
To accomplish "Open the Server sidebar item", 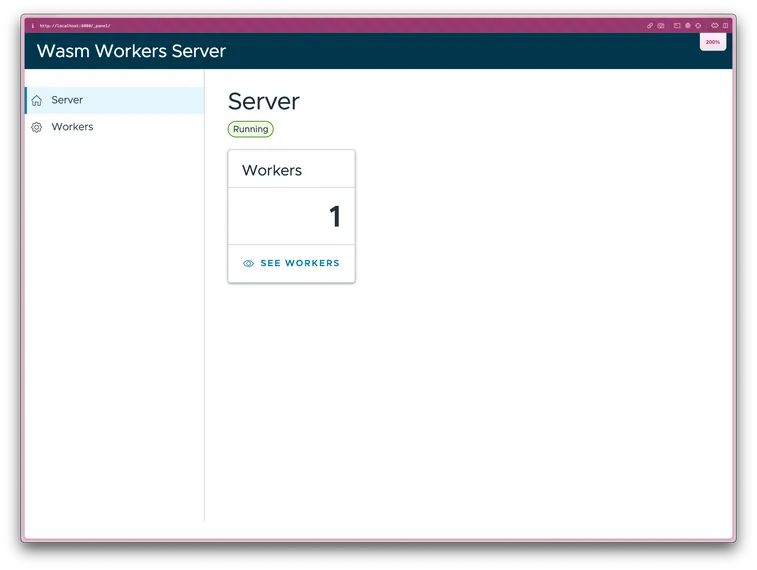I will [x=67, y=100].
